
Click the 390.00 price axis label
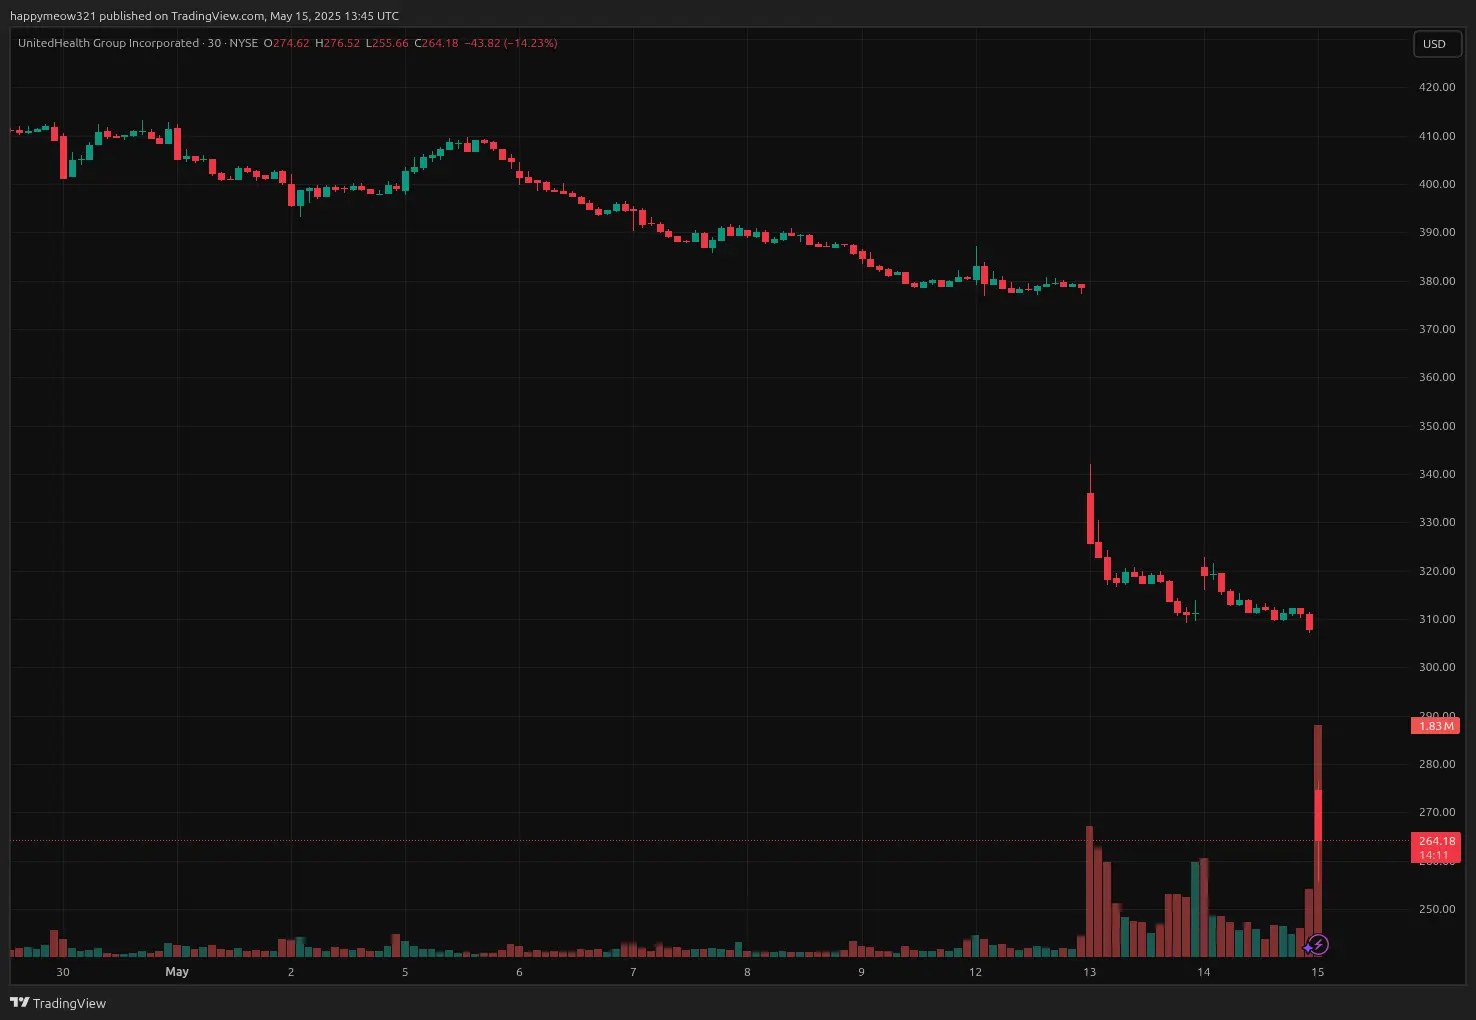coord(1437,232)
